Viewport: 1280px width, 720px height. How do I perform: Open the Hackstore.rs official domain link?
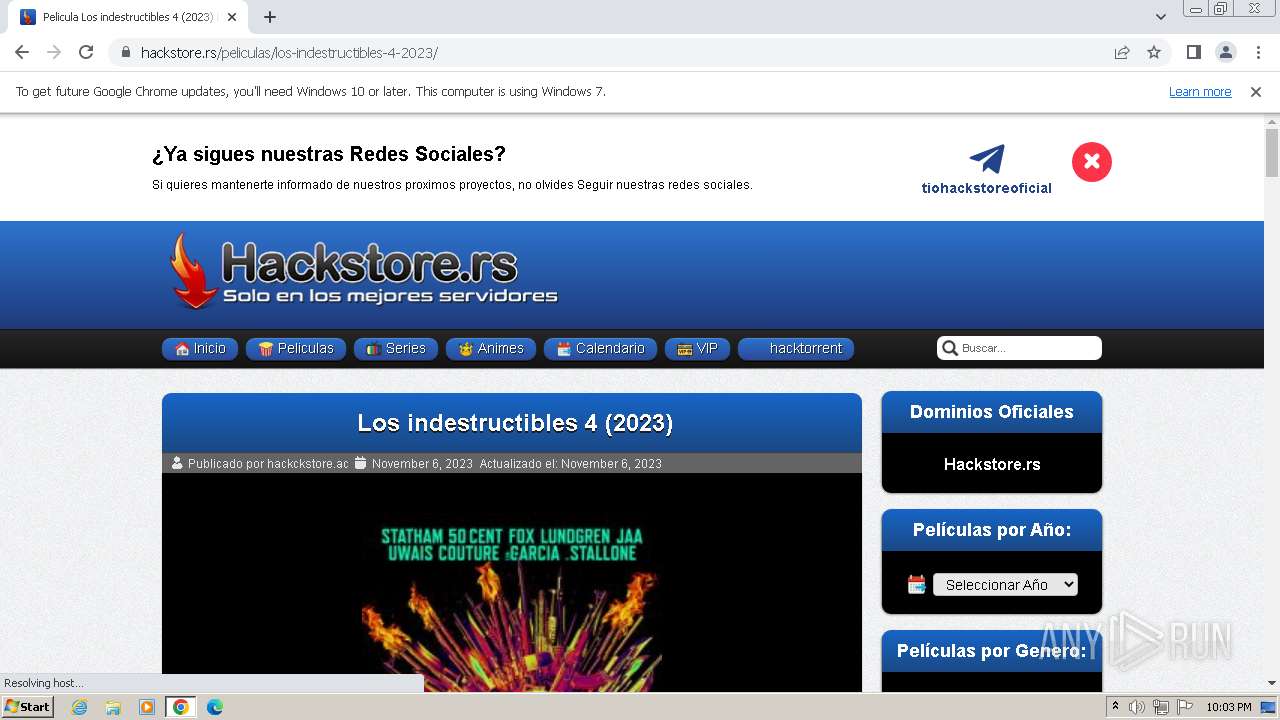[992, 464]
